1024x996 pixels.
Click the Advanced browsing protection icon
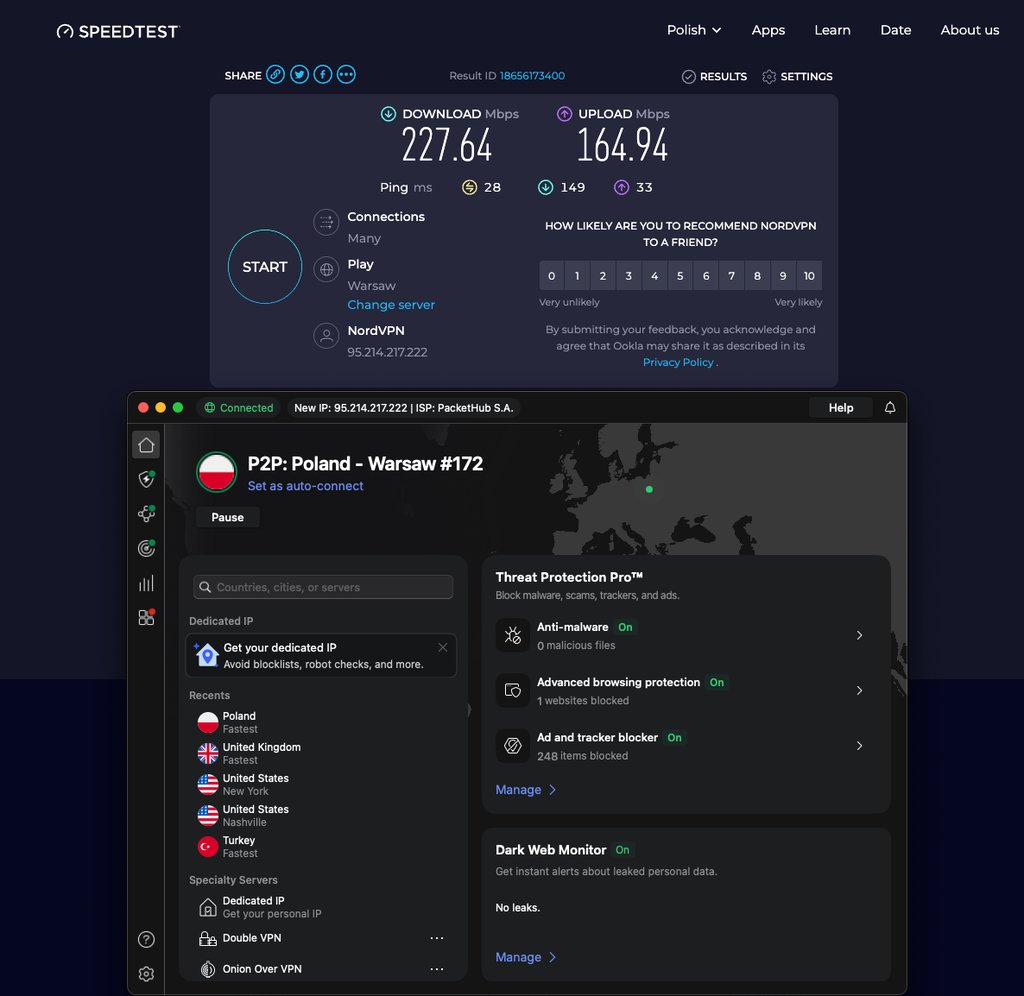tap(513, 690)
